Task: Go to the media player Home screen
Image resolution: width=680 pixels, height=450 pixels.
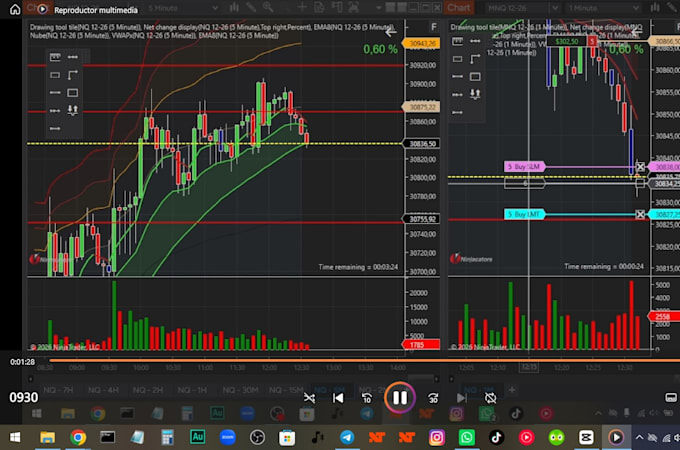Action: (x=15, y=10)
